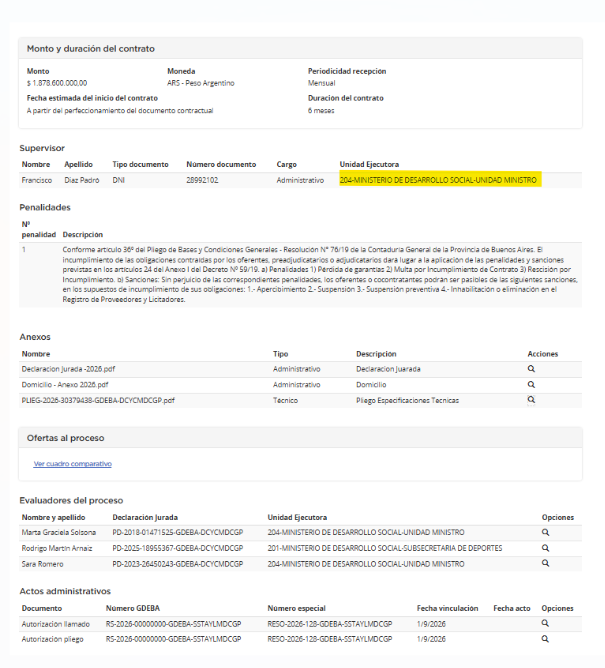Click the Mensual periodicity value

(322, 83)
